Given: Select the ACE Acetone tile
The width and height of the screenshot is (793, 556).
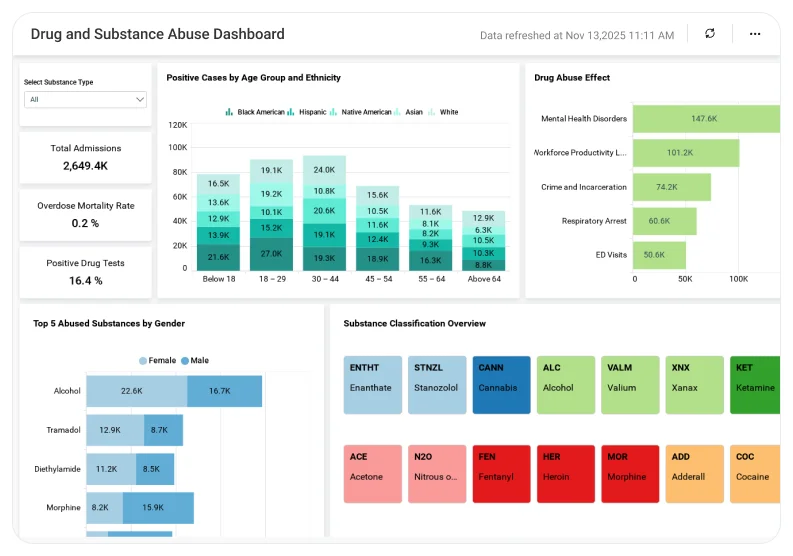Looking at the screenshot, I should click(x=373, y=474).
